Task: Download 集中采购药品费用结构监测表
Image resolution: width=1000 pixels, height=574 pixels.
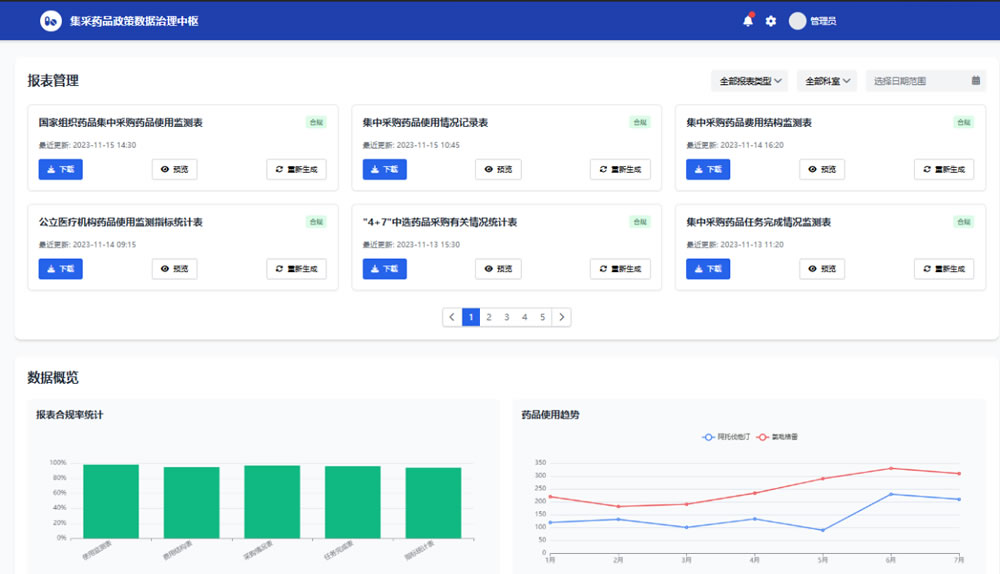Action: coord(708,169)
